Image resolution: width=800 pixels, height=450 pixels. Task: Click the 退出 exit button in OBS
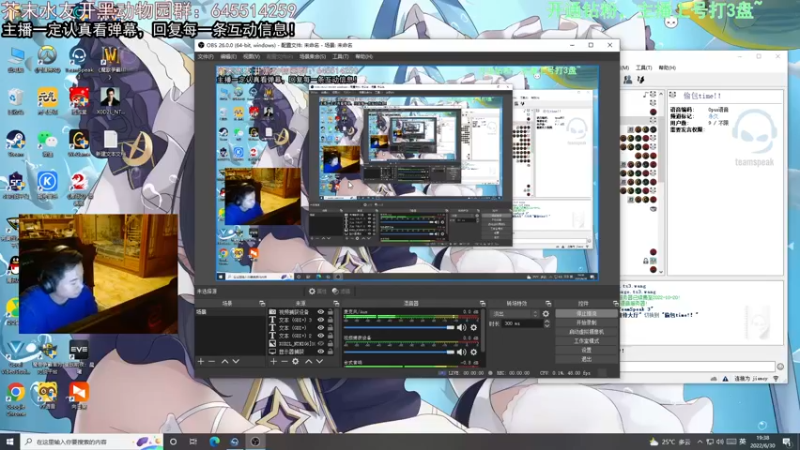click(586, 359)
